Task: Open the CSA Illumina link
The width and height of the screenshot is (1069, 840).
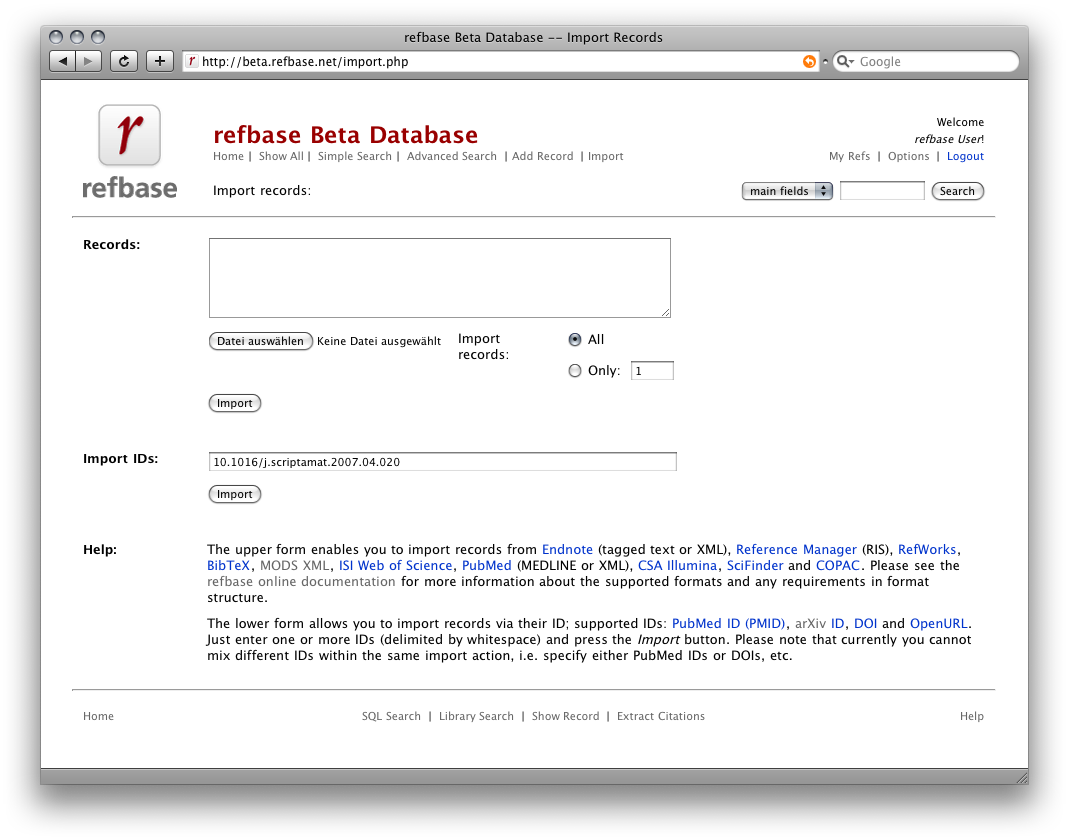Action: pyautogui.click(x=677, y=565)
